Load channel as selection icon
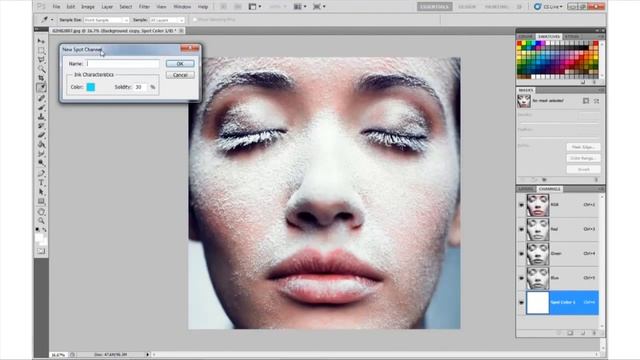640x360 pixels. pyautogui.click(x=559, y=333)
